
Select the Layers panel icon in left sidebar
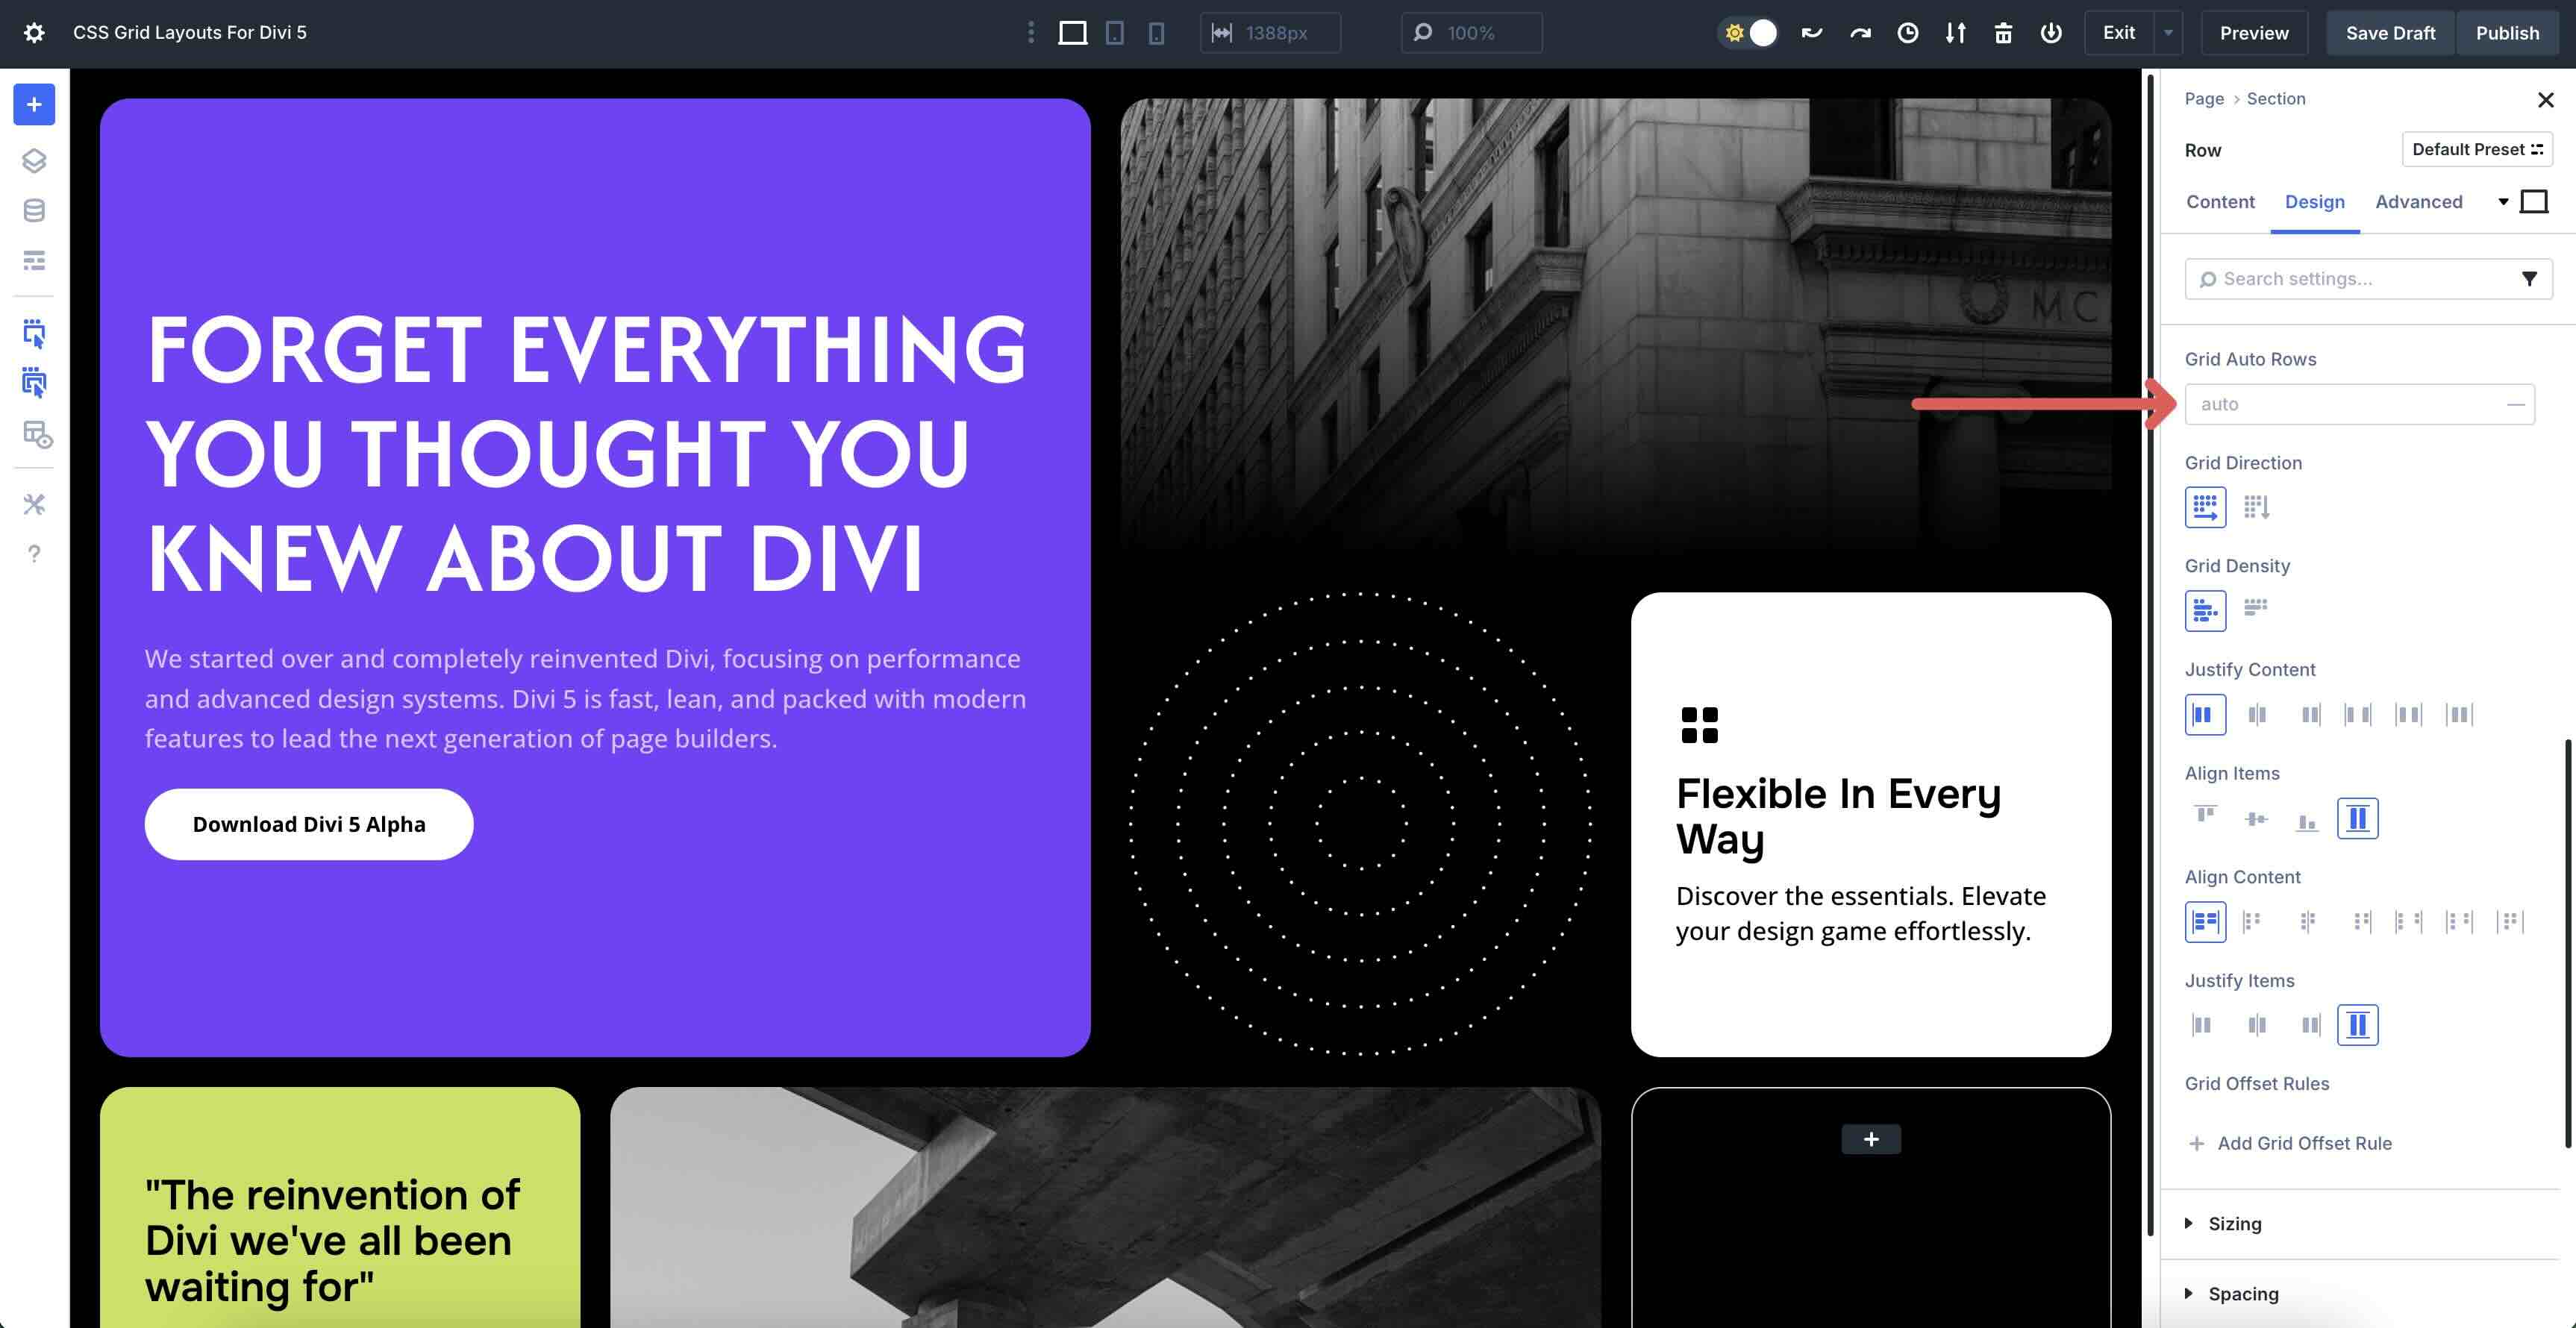coord(34,160)
